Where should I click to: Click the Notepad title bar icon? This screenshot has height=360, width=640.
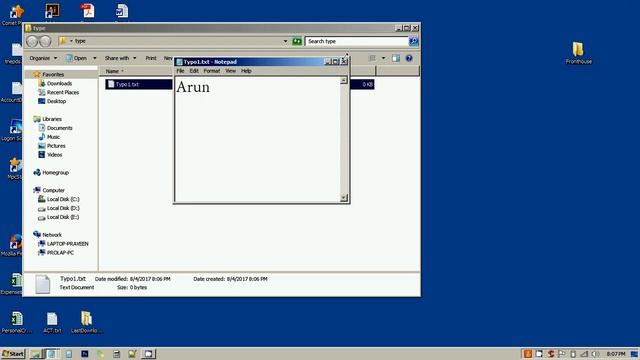[179, 62]
